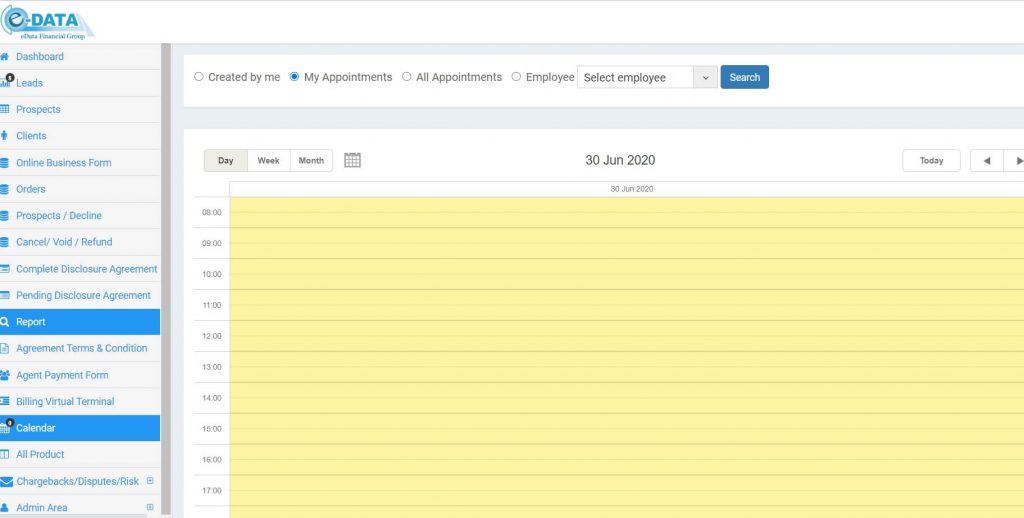Click the Chargebacks envelope icon
The height and width of the screenshot is (518, 1024).
(x=6, y=481)
